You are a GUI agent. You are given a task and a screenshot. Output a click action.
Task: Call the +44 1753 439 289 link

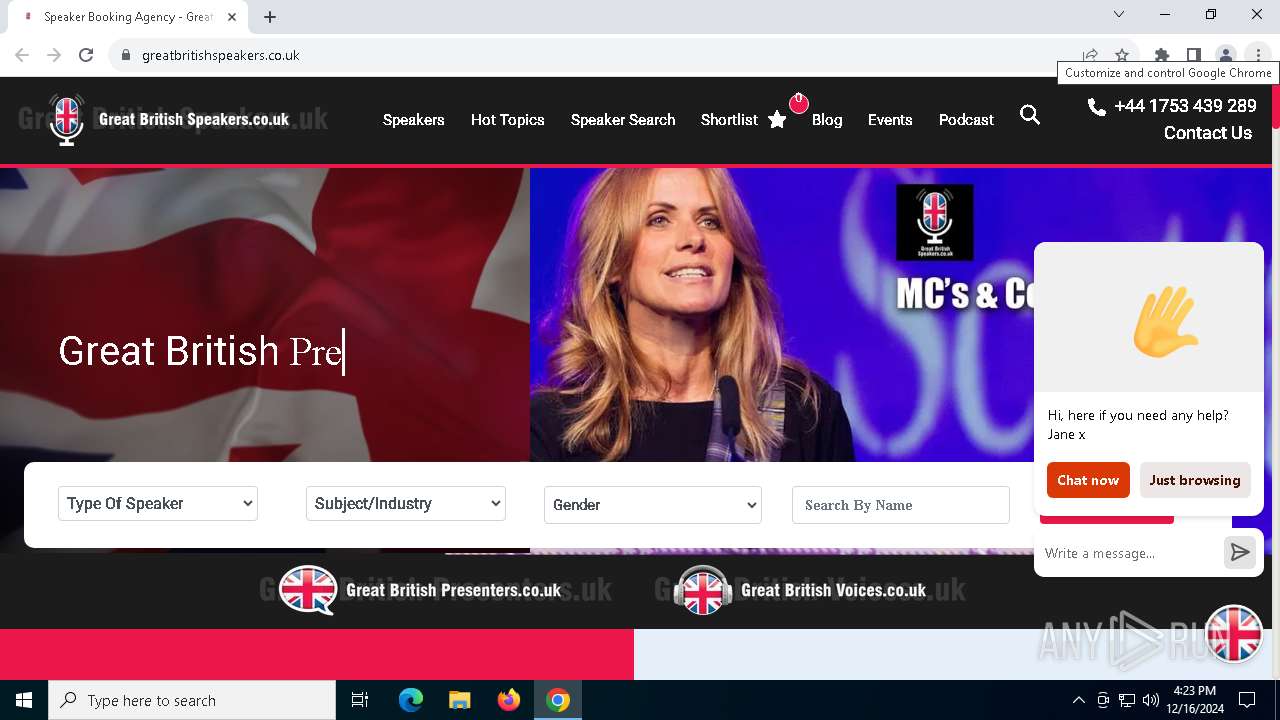pyautogui.click(x=1185, y=106)
